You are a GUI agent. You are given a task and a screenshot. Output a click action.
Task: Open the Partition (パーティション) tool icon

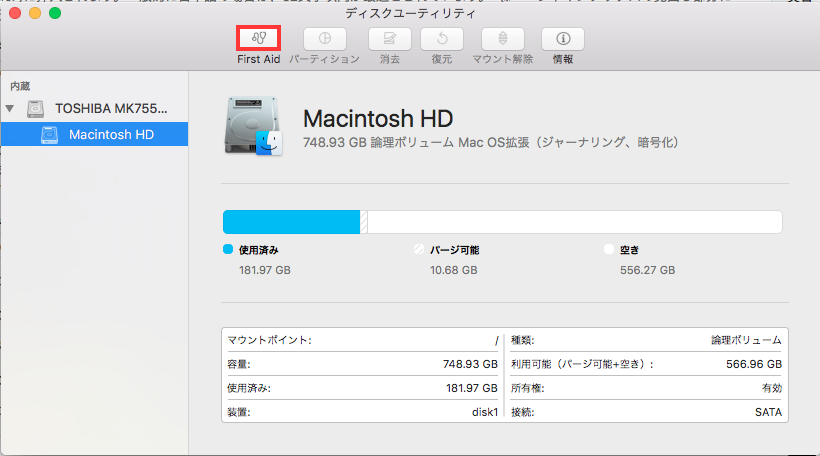tap(325, 38)
